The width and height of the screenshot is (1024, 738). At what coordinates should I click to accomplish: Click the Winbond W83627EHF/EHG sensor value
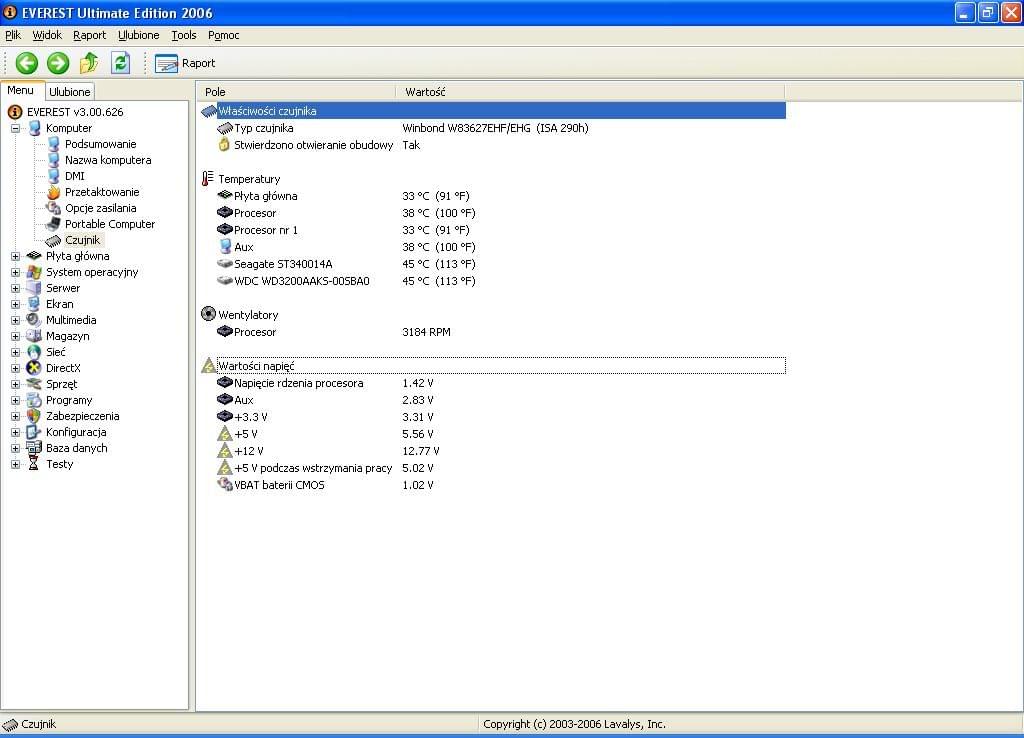[496, 128]
